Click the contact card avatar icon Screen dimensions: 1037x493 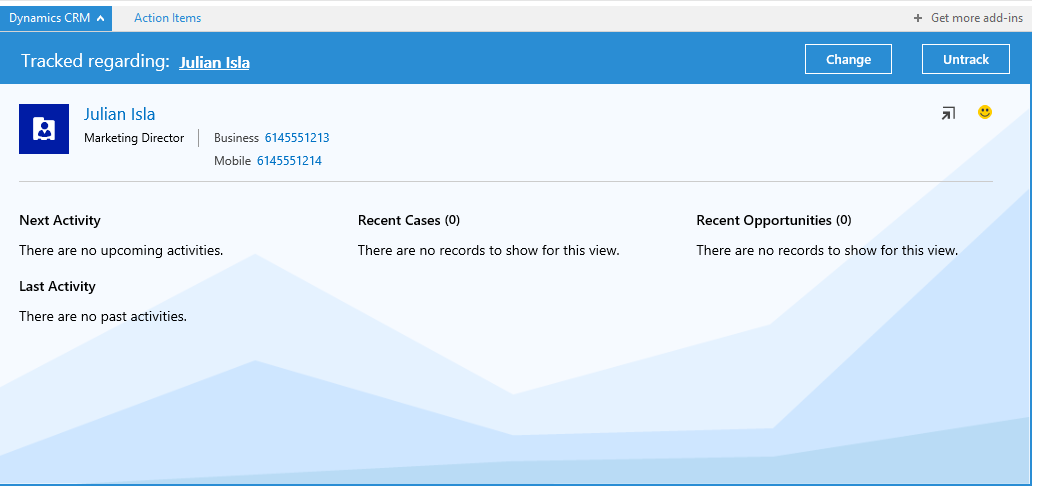44,129
